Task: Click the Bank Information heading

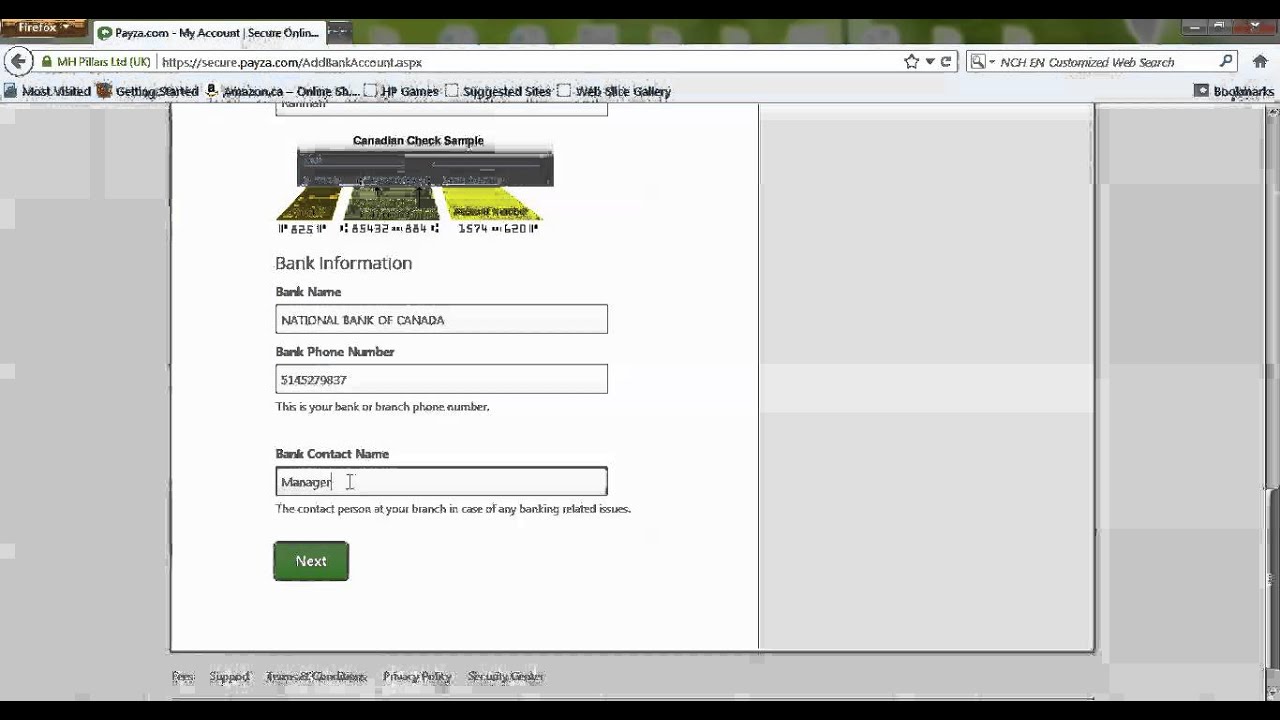Action: [x=343, y=263]
